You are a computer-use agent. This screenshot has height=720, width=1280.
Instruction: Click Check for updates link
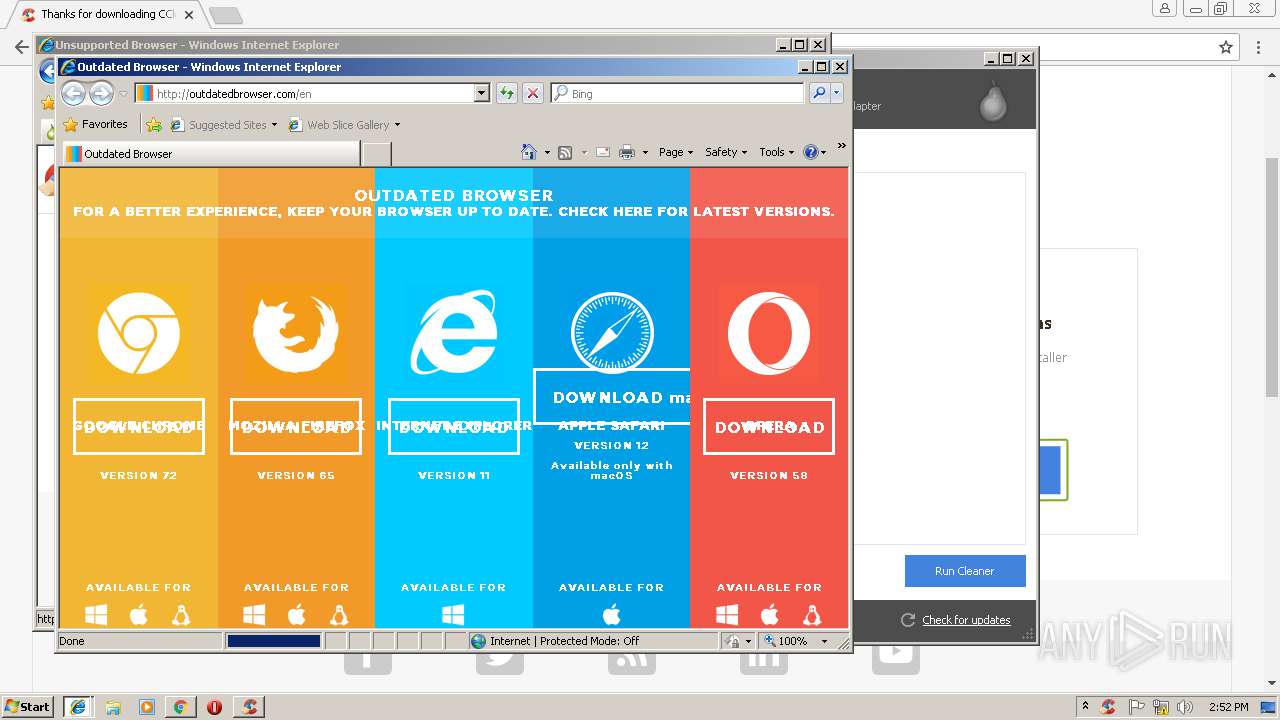(966, 620)
